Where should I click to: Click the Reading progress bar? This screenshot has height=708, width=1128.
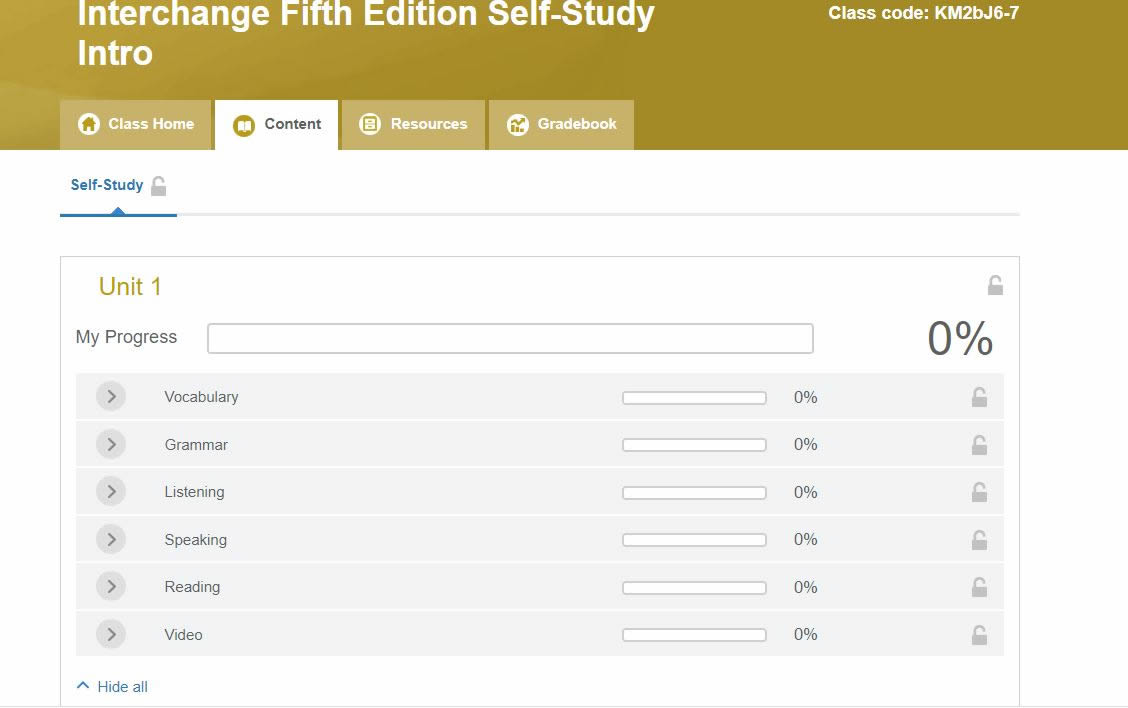click(694, 588)
